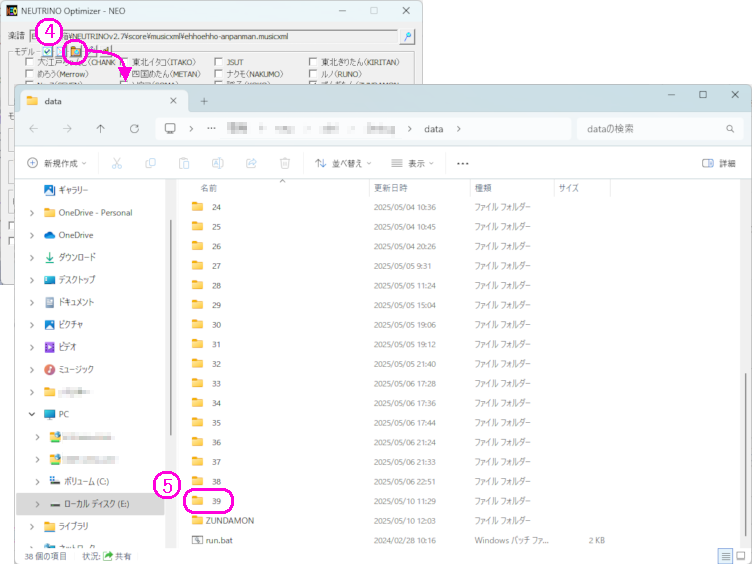This screenshot has height=564, width=752.
Task: Click the ダウンロード download icon in sidebar
Action: (x=49, y=258)
